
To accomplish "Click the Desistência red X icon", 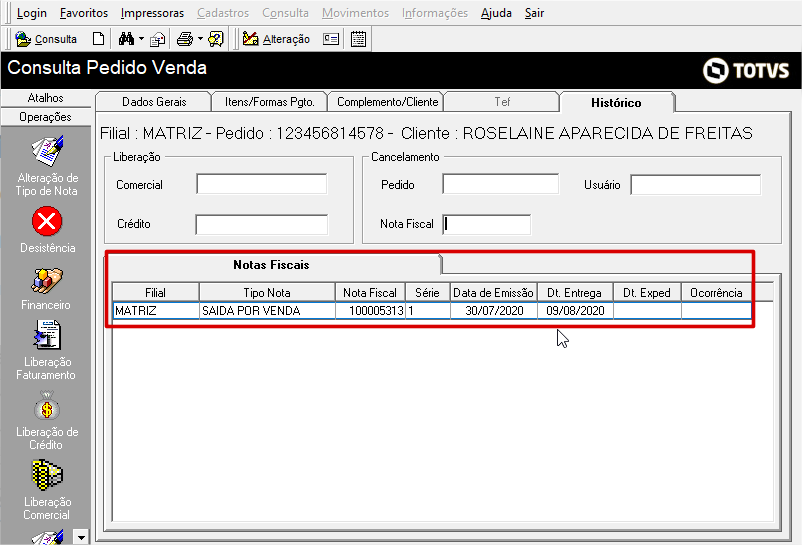I will tap(47, 221).
